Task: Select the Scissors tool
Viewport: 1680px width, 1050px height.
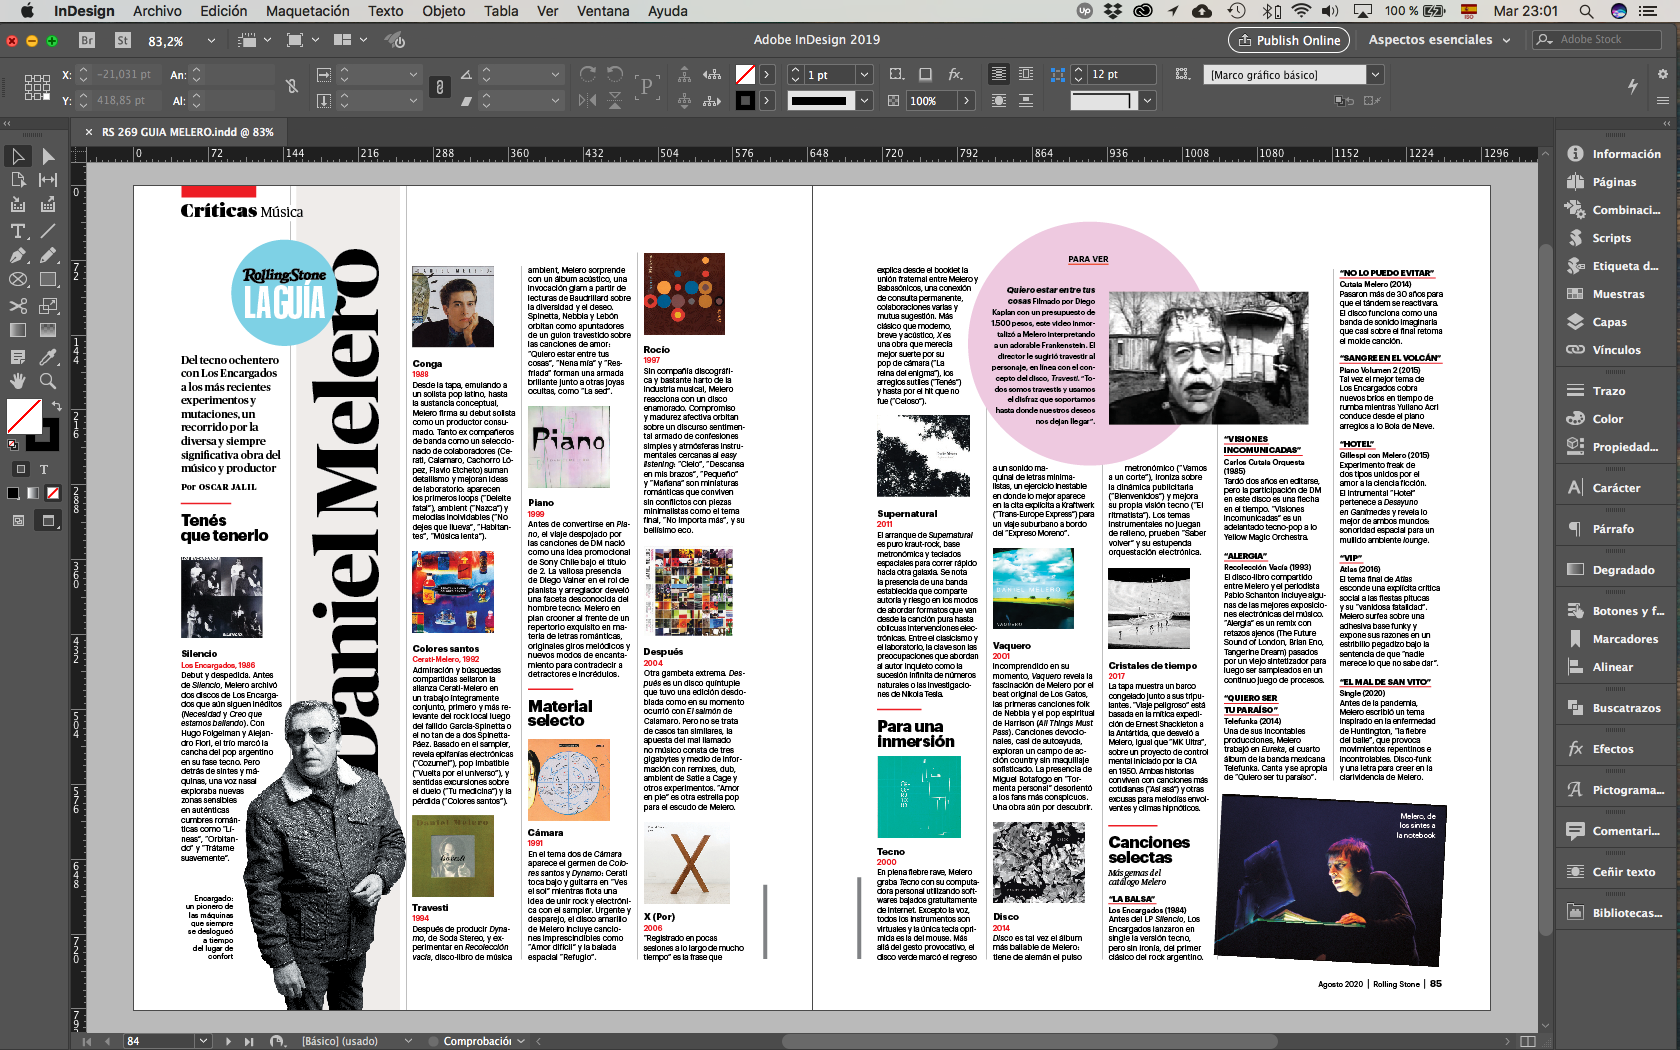Action: point(18,306)
